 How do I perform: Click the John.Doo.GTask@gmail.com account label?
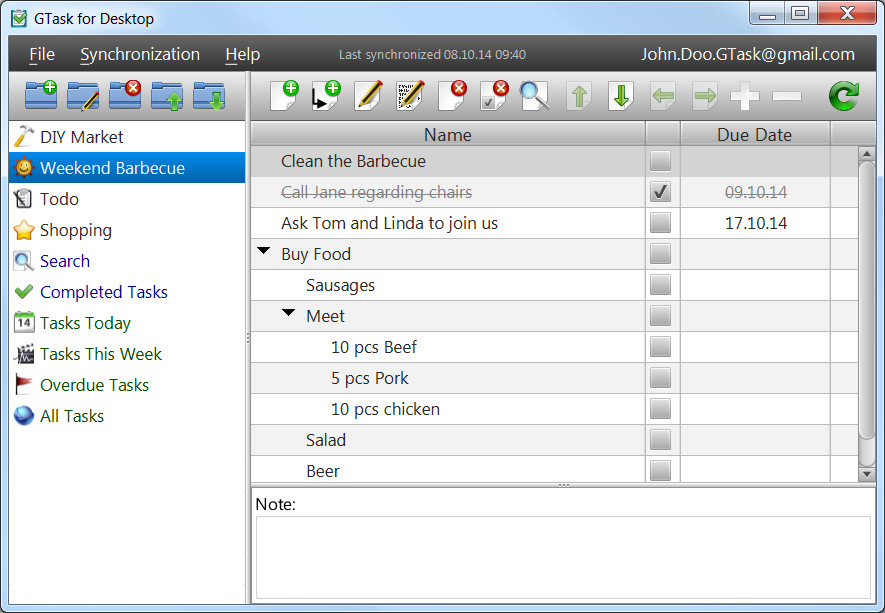747,54
